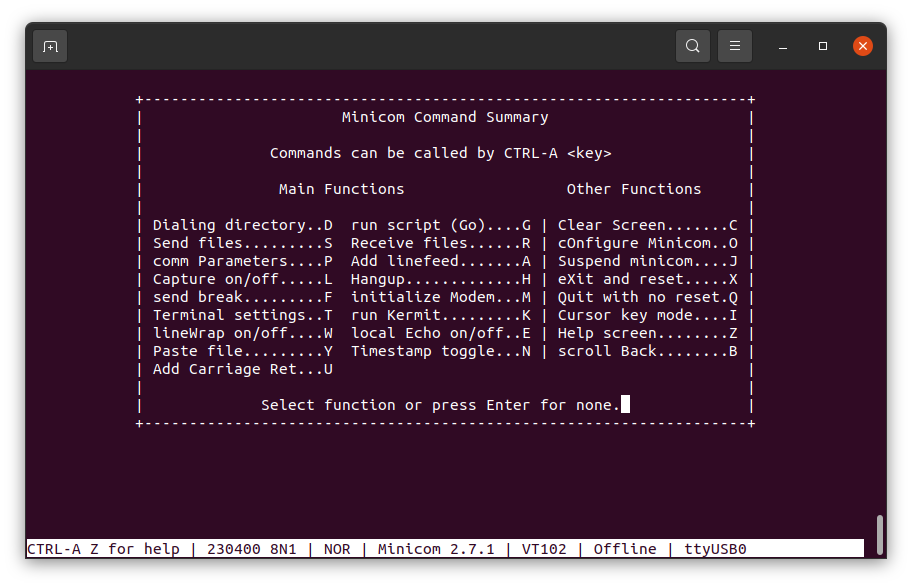Image resolution: width=912 pixels, height=587 pixels.
Task: Click 'Offline' in status bar
Action: coord(625,549)
